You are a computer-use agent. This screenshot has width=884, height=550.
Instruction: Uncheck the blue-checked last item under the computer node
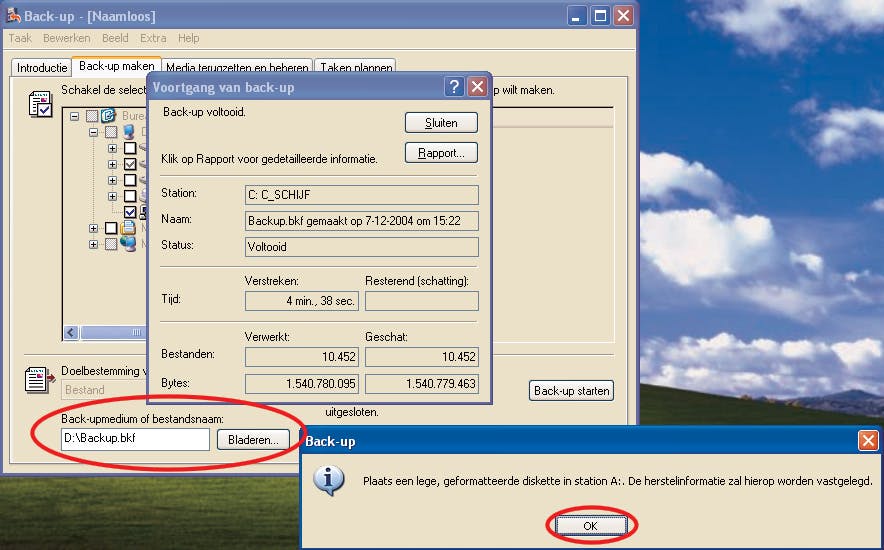[x=130, y=212]
